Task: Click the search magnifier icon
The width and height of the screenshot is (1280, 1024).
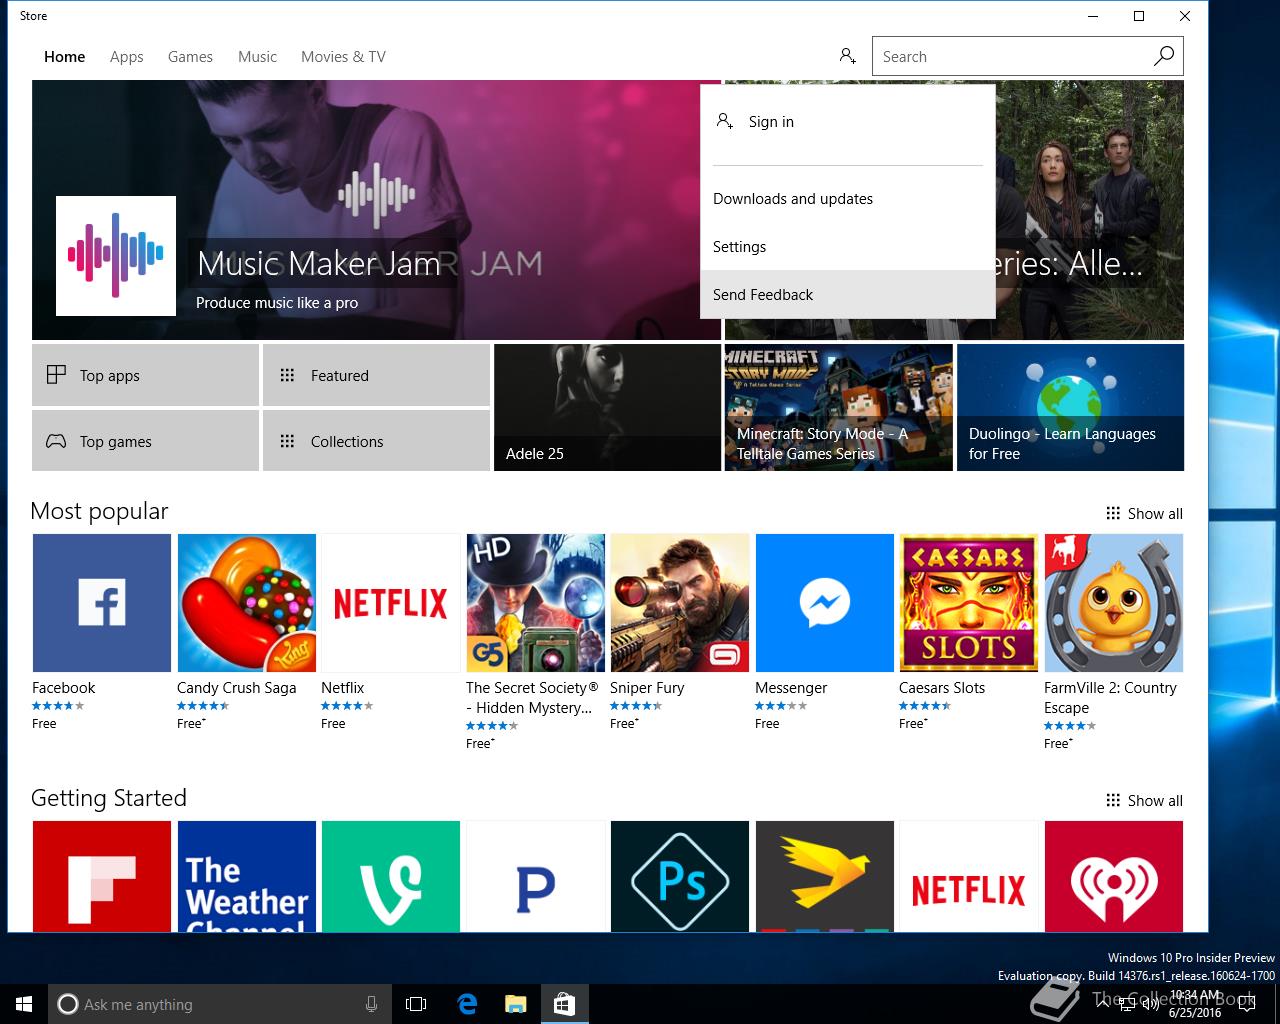Action: coord(1163,56)
